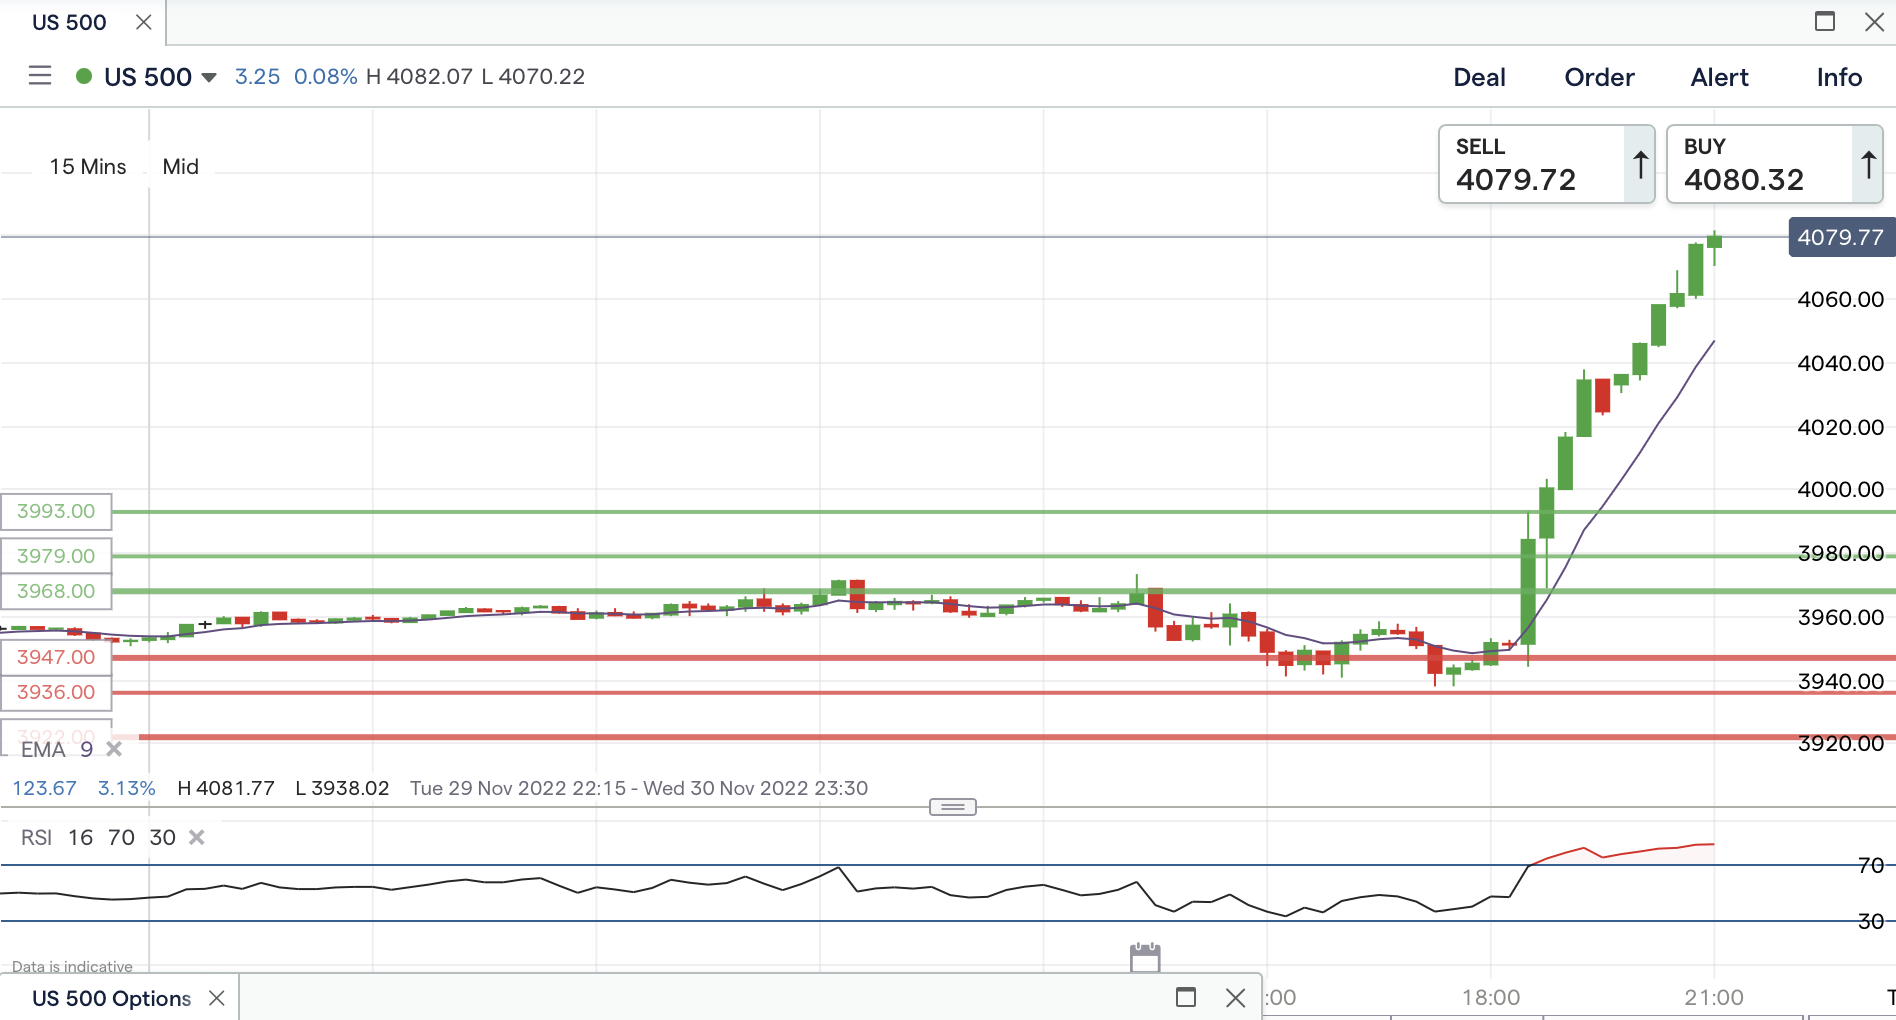Click the H 4081.77 range high value
This screenshot has height=1020, width=1896.
point(226,788)
